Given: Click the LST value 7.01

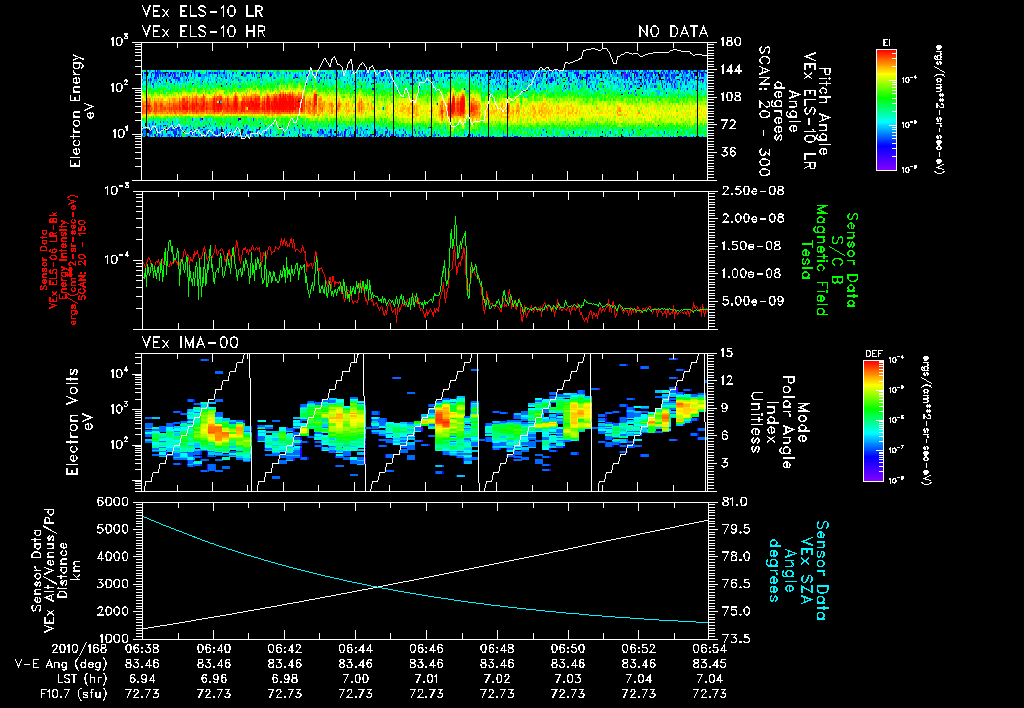Looking at the screenshot, I should coord(426,679).
